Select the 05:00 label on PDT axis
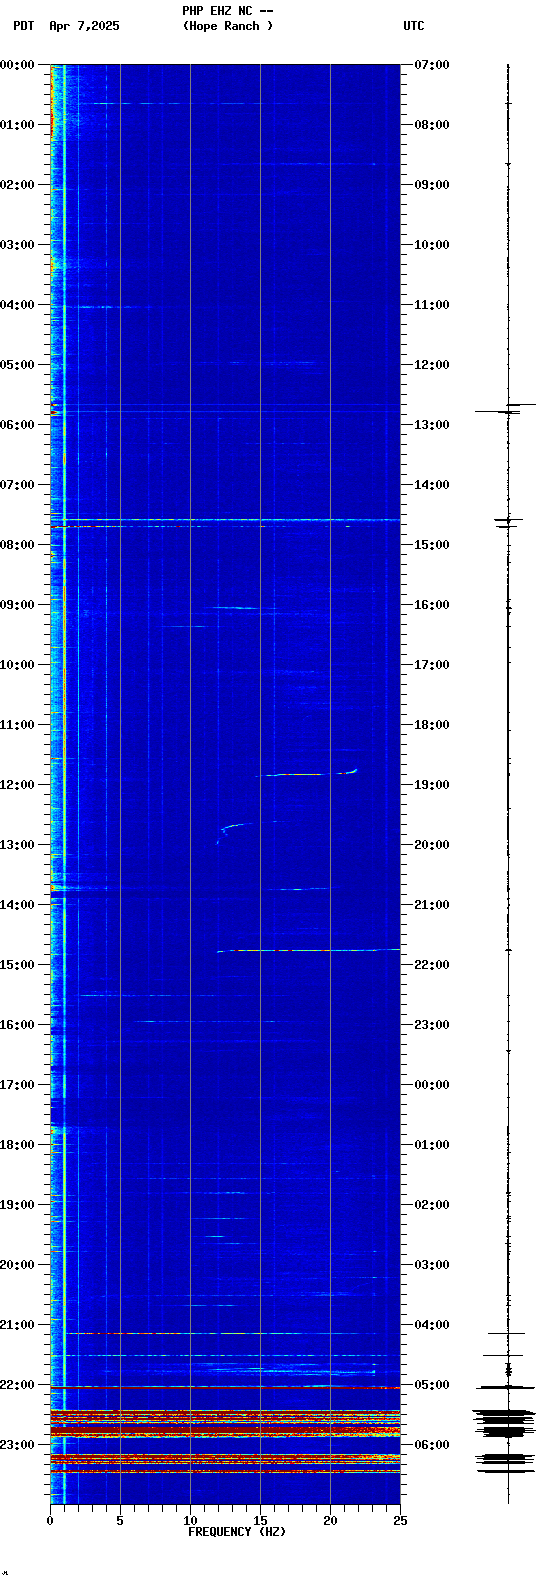This screenshot has height=1584, width=552. 17,365
